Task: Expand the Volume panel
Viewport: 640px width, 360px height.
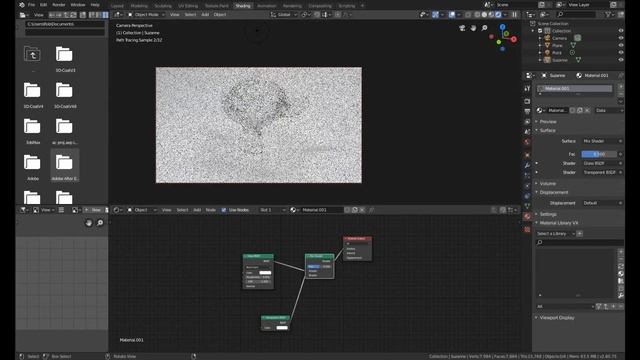Action: pyautogui.click(x=548, y=184)
